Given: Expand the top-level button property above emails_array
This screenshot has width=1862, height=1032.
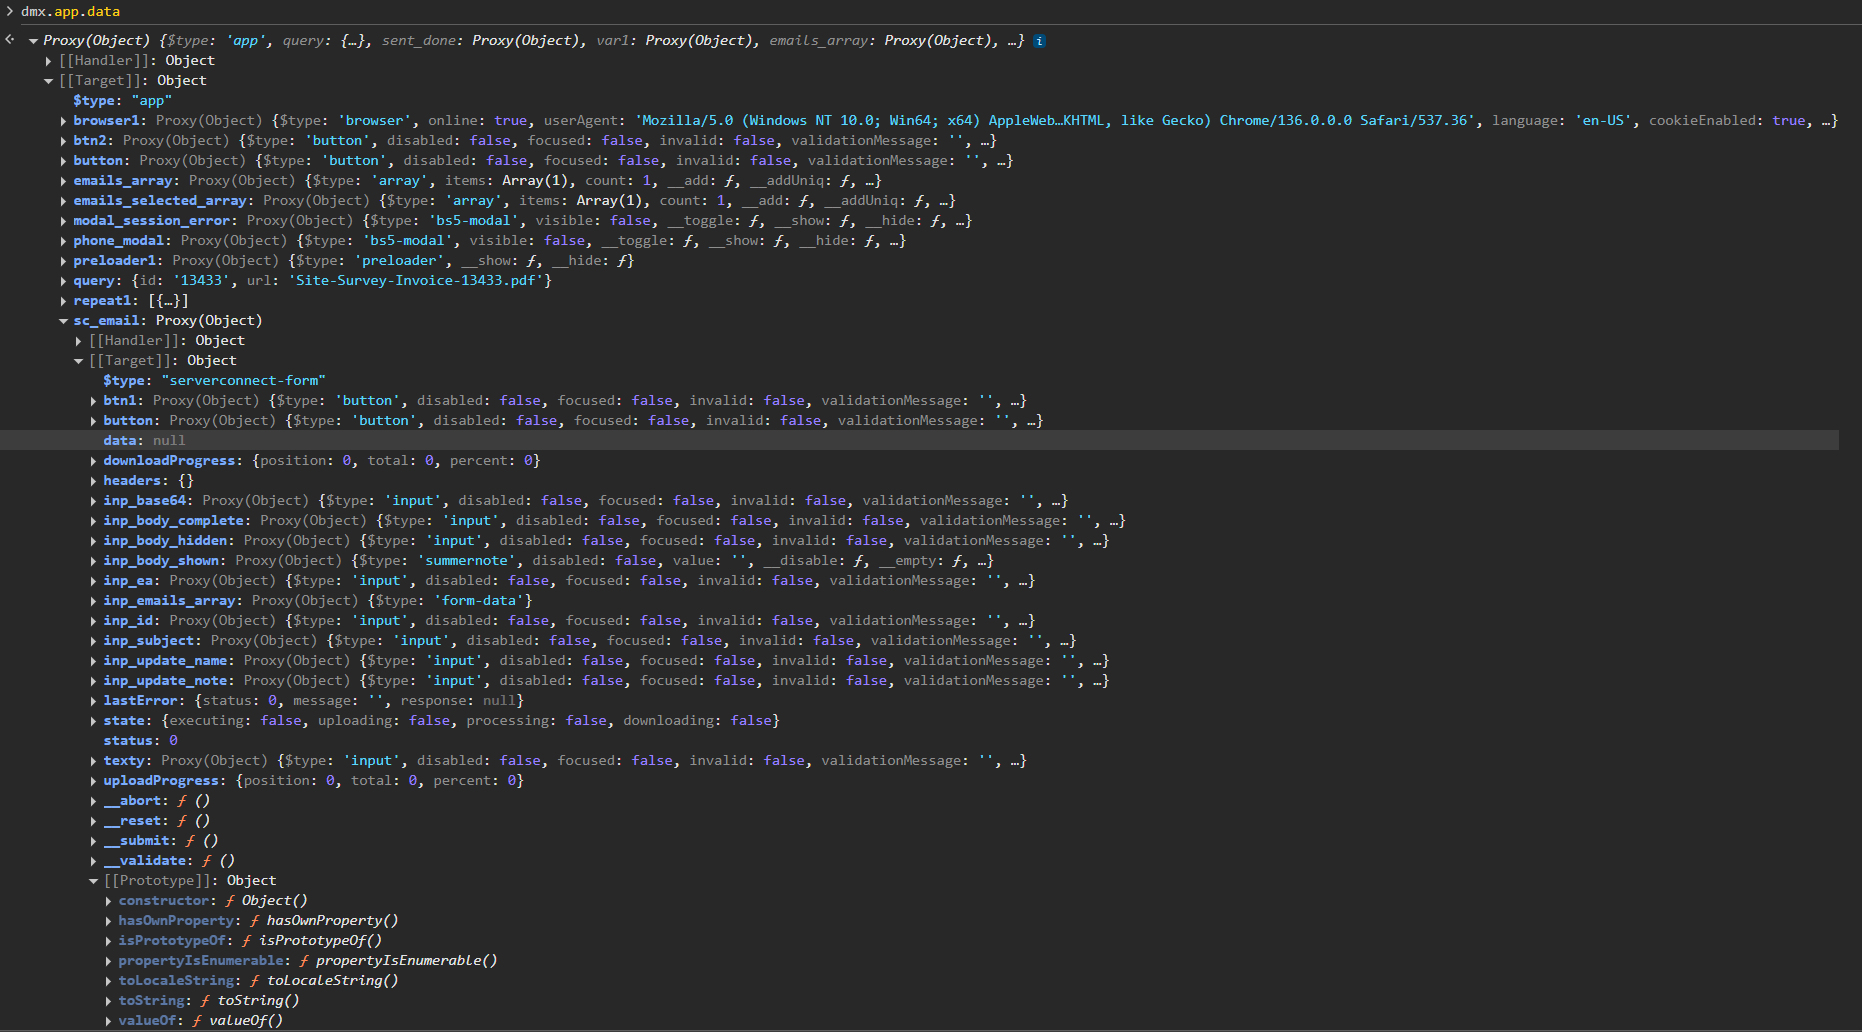Looking at the screenshot, I should (63, 161).
